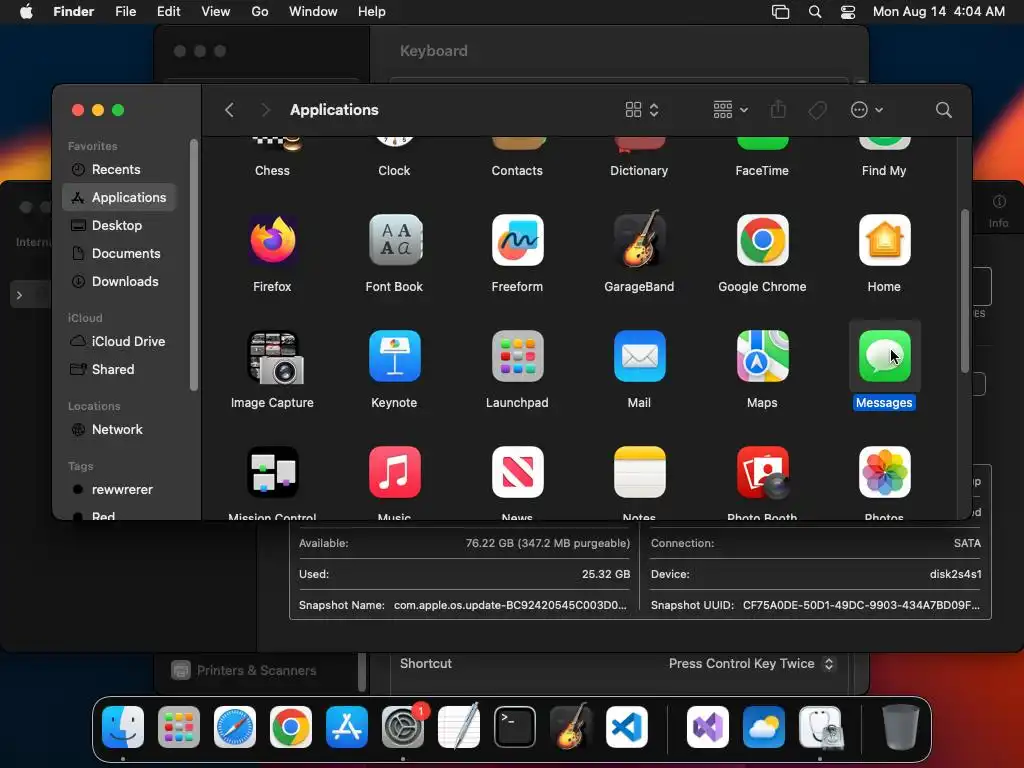Viewport: 1024px width, 768px height.
Task: Open Control Center in menu bar
Action: pyautogui.click(x=848, y=12)
